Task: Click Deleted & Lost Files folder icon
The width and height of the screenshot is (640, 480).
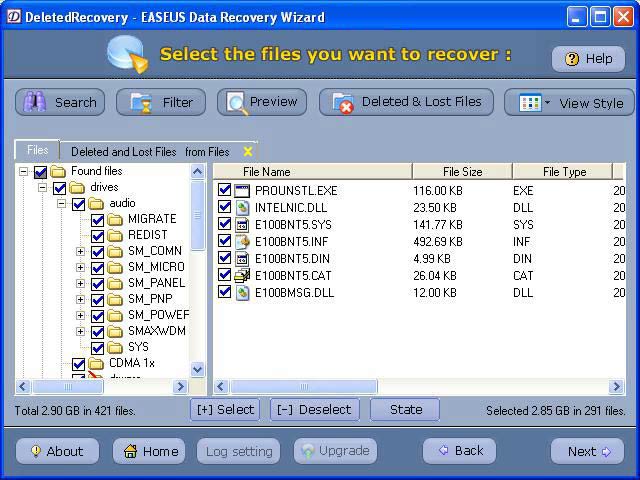Action: coord(343,103)
